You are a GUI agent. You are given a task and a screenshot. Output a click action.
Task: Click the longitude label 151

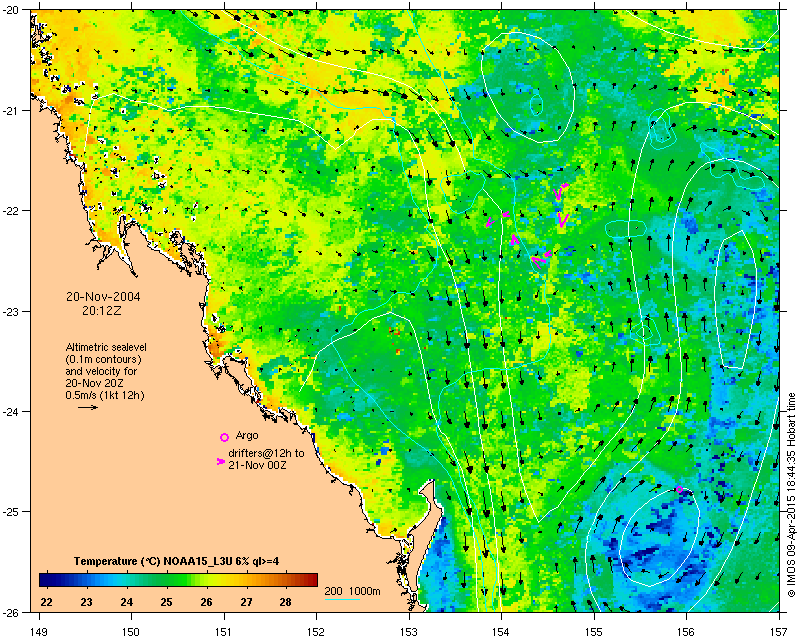click(224, 631)
